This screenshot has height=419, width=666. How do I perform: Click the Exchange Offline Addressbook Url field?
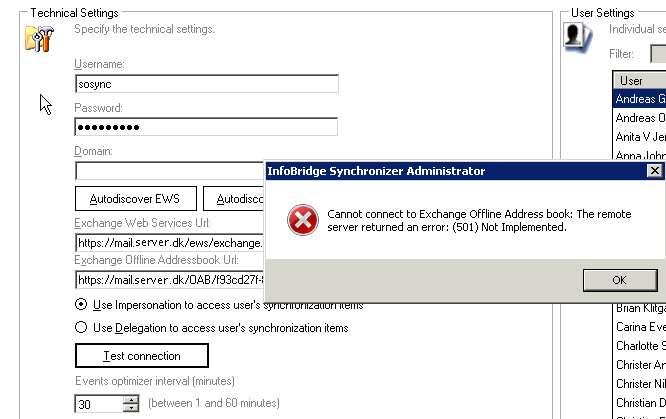[x=169, y=280]
